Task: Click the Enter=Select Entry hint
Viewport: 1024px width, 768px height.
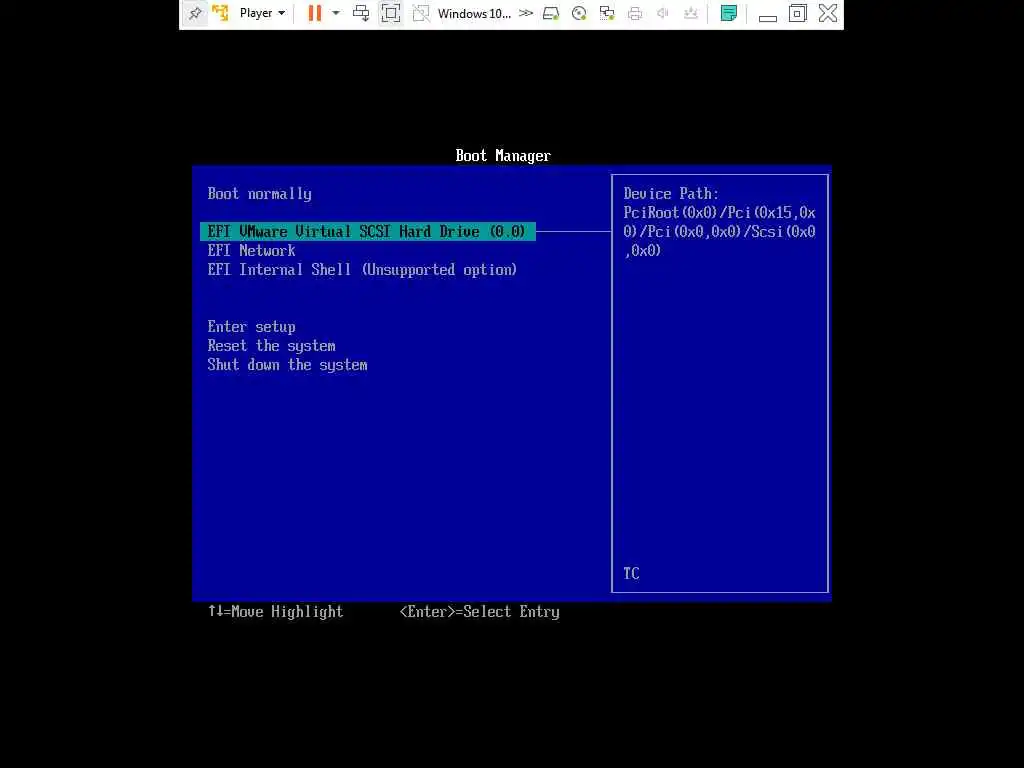Action: coord(479,611)
